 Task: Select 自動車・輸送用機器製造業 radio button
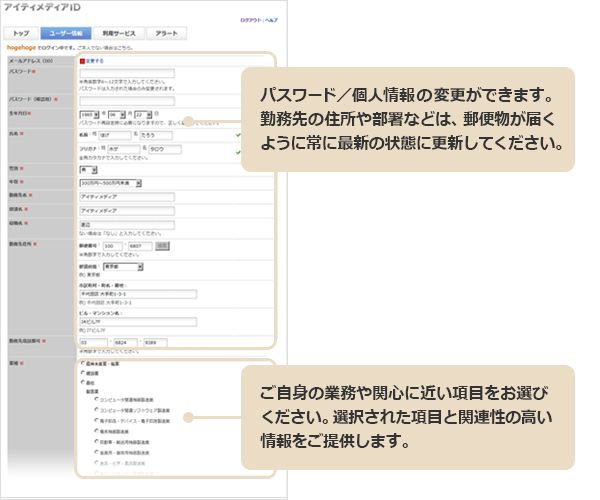96,441
